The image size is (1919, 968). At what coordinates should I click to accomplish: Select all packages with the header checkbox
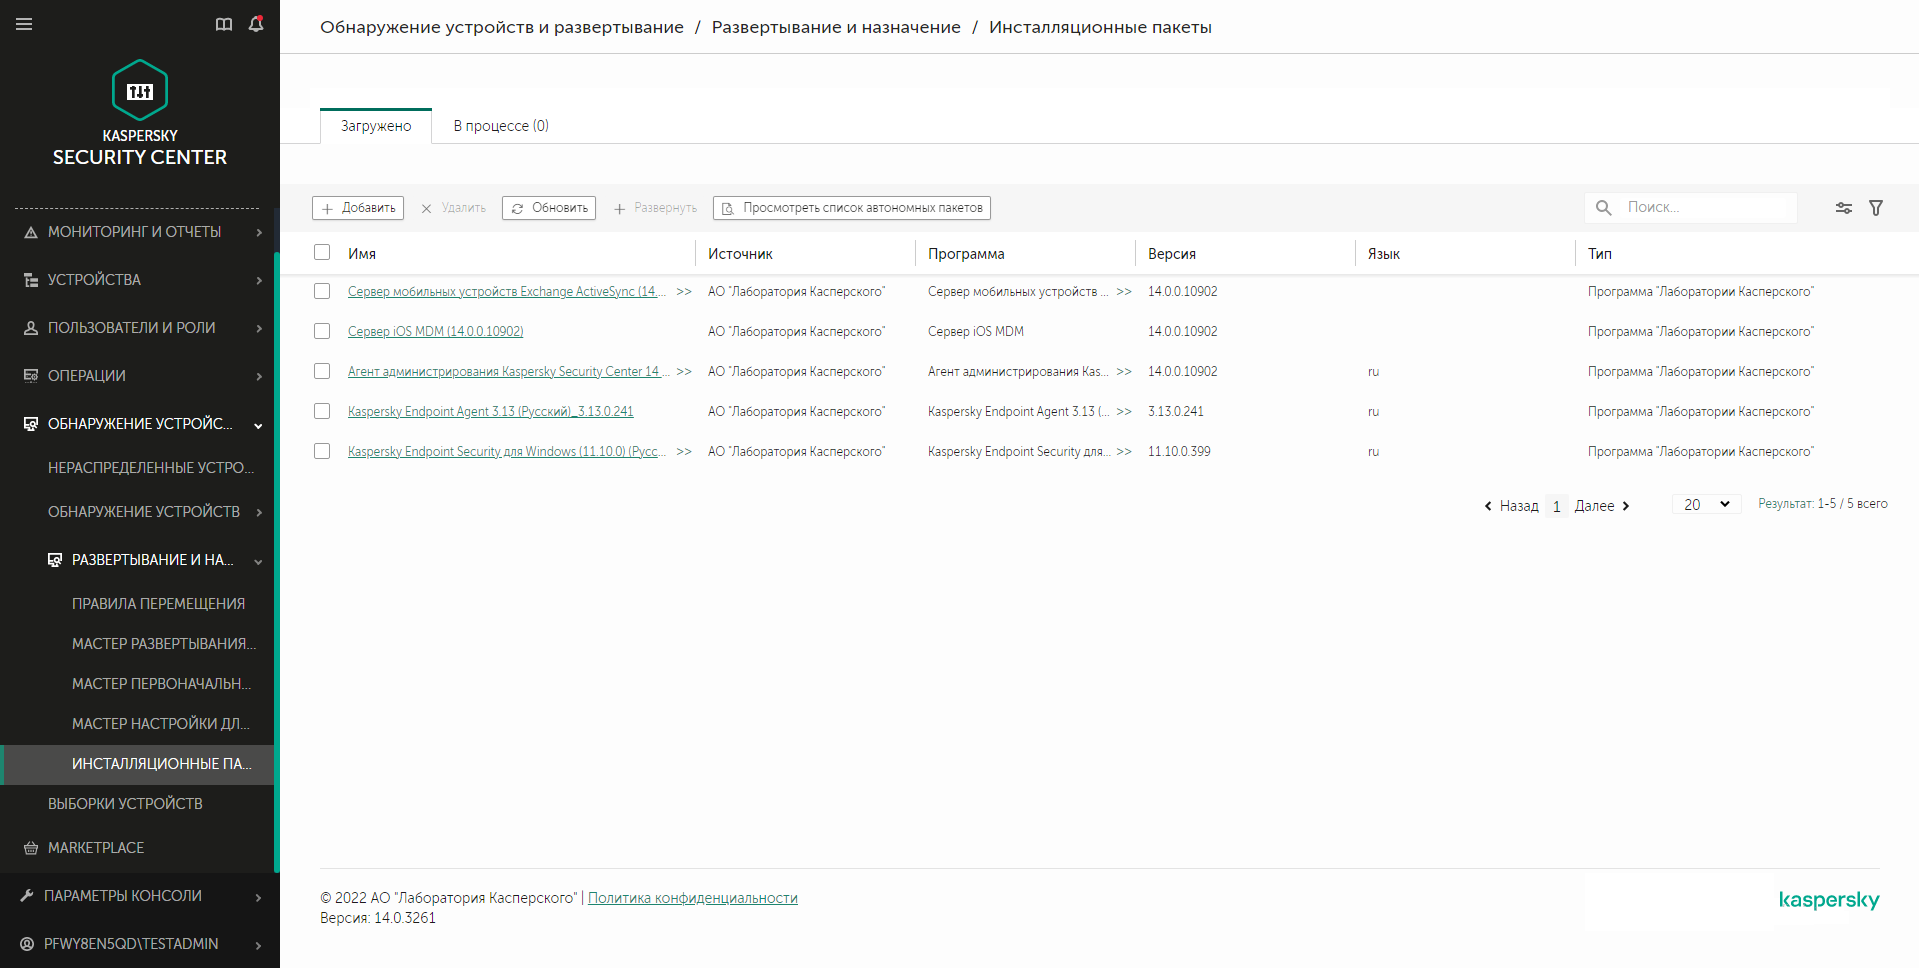[322, 252]
